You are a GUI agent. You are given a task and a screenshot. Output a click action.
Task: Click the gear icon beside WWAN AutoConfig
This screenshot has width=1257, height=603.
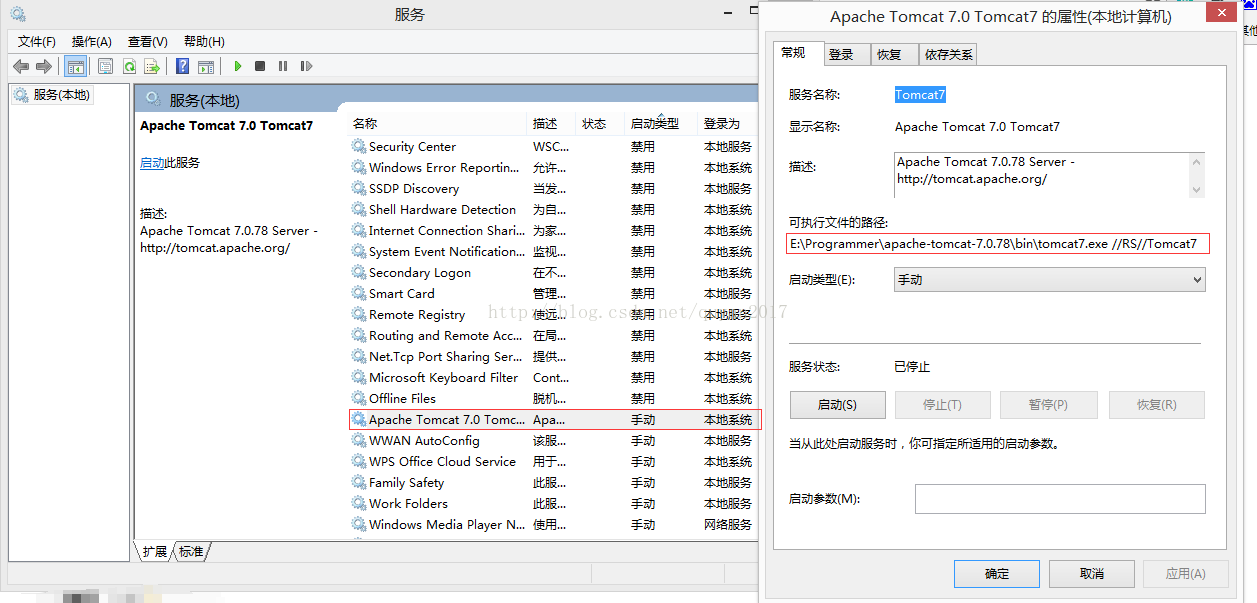click(x=359, y=440)
